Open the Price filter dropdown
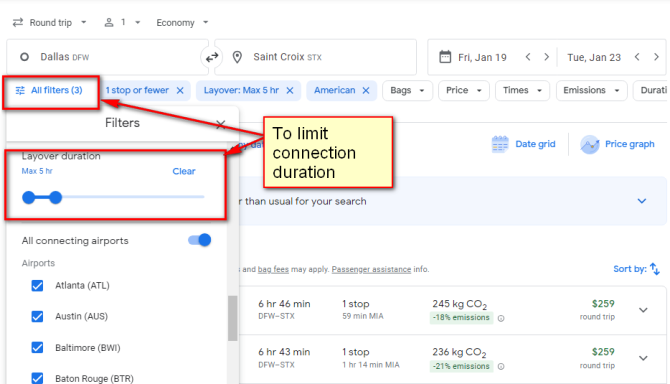 pos(464,91)
